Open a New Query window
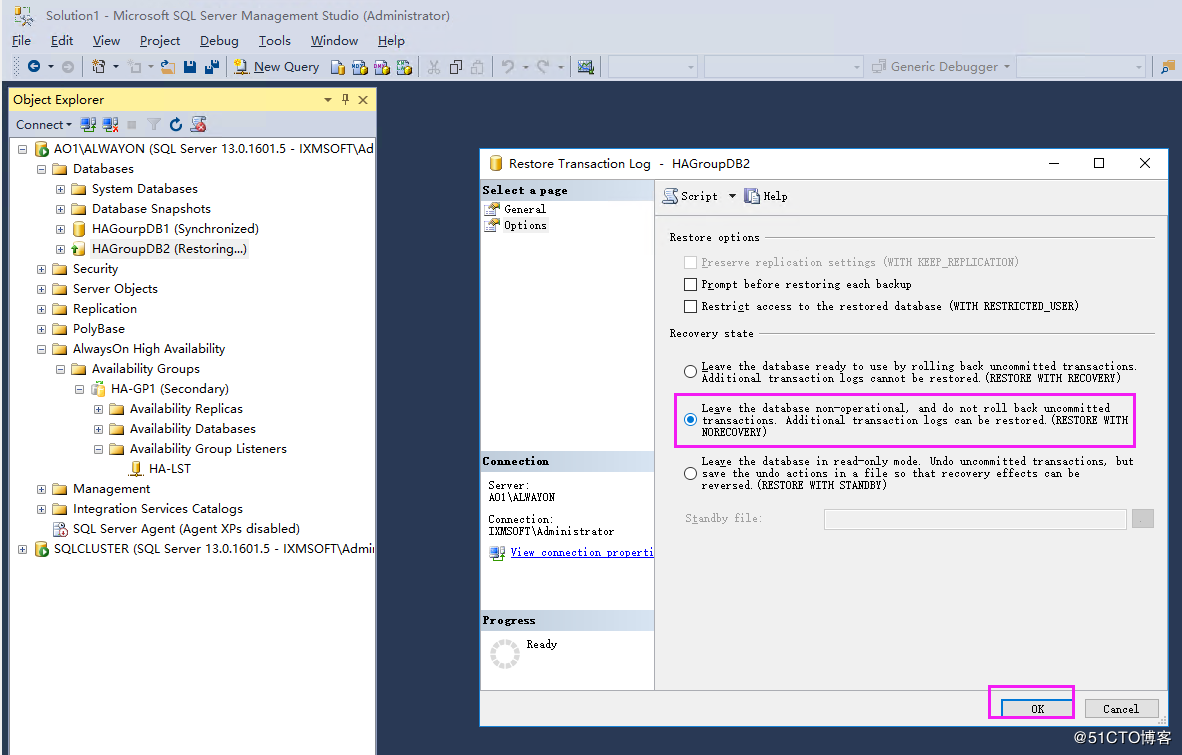The image size is (1182, 755). click(277, 66)
